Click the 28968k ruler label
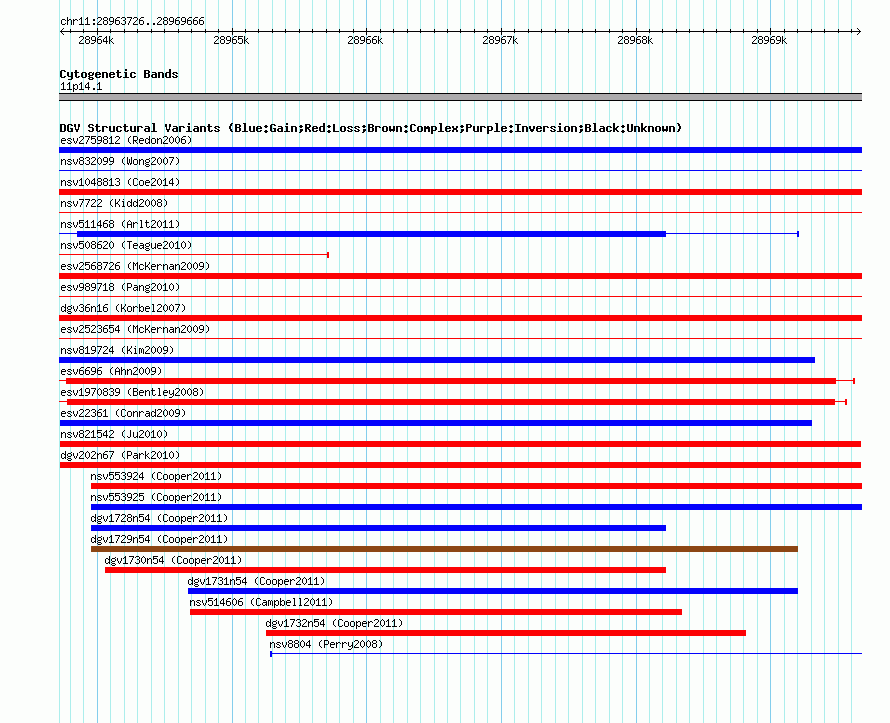 635,40
